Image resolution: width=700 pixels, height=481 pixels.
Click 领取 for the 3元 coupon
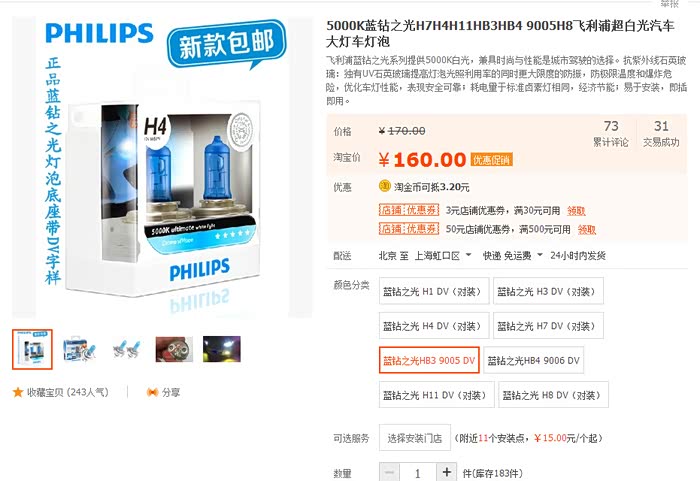pos(576,210)
